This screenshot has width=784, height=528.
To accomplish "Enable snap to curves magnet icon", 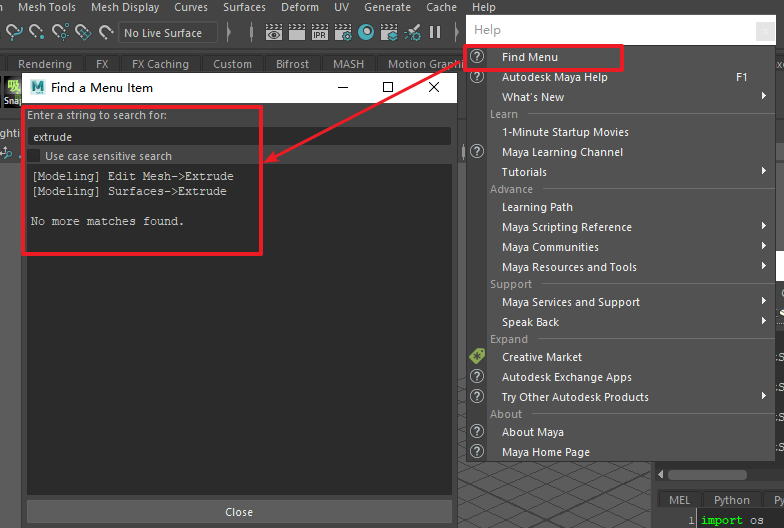I will (x=14, y=32).
